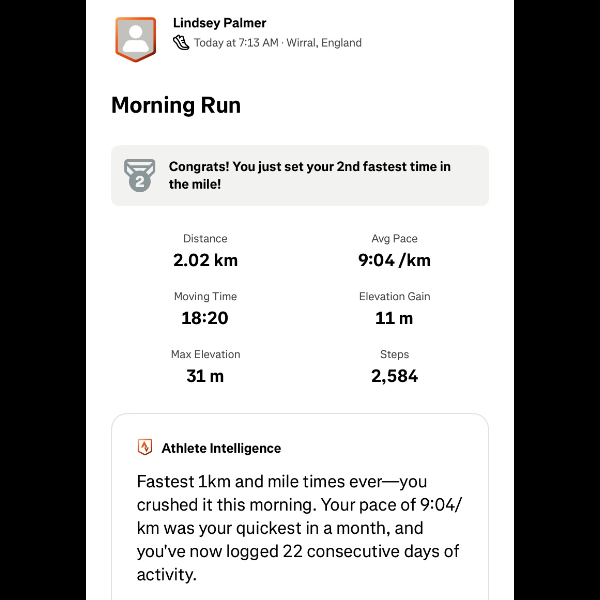Click Lindsey Palmer's profile avatar

pos(135,39)
